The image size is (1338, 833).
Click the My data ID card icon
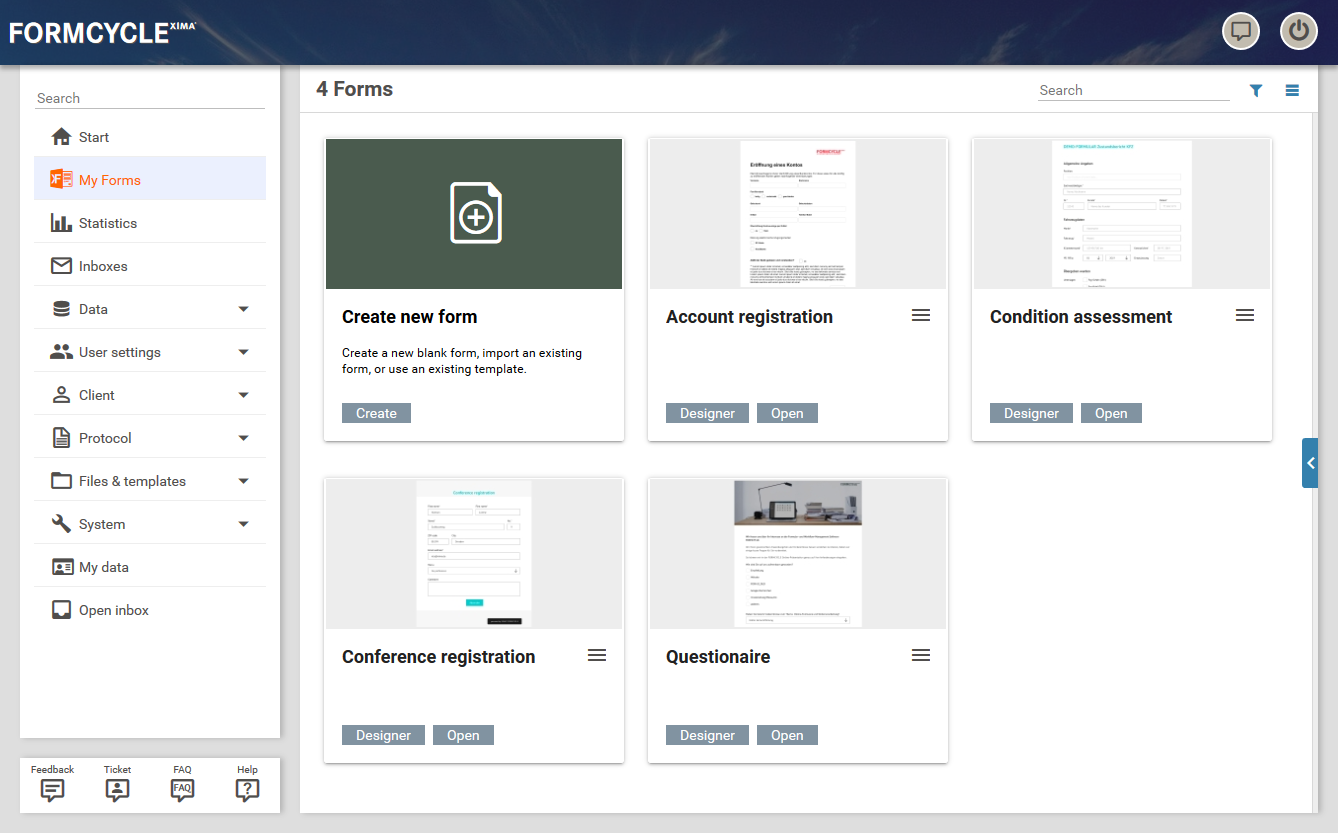point(62,567)
